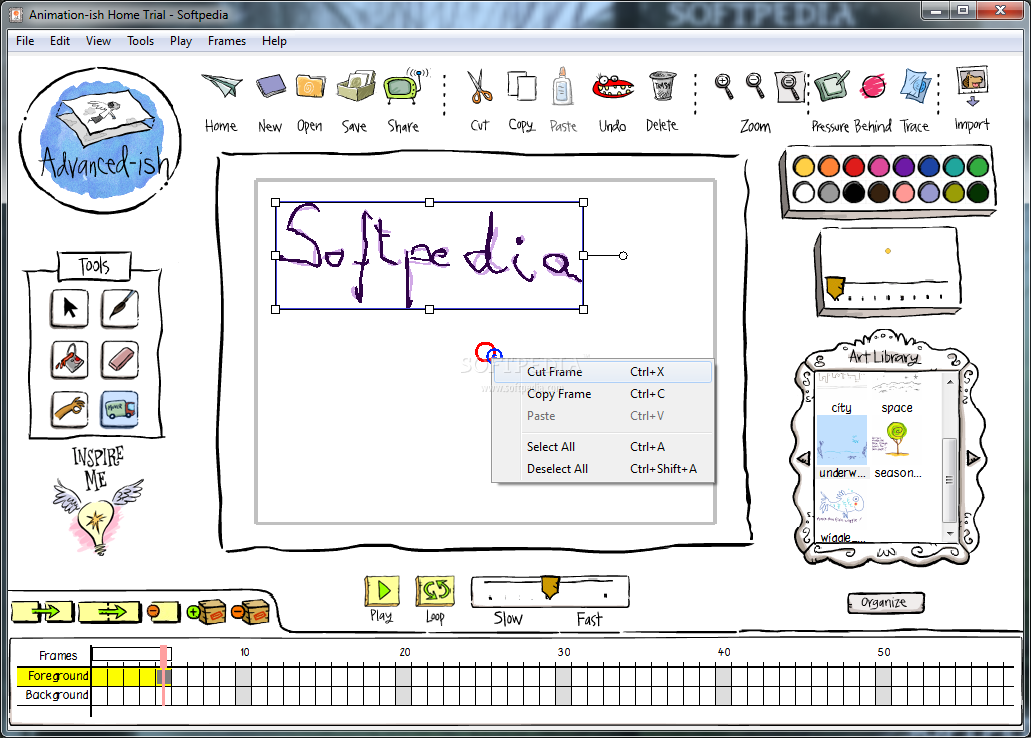Viewport: 1031px width, 738px height.
Task: Click the Copy toolbar icon
Action: coord(521,86)
